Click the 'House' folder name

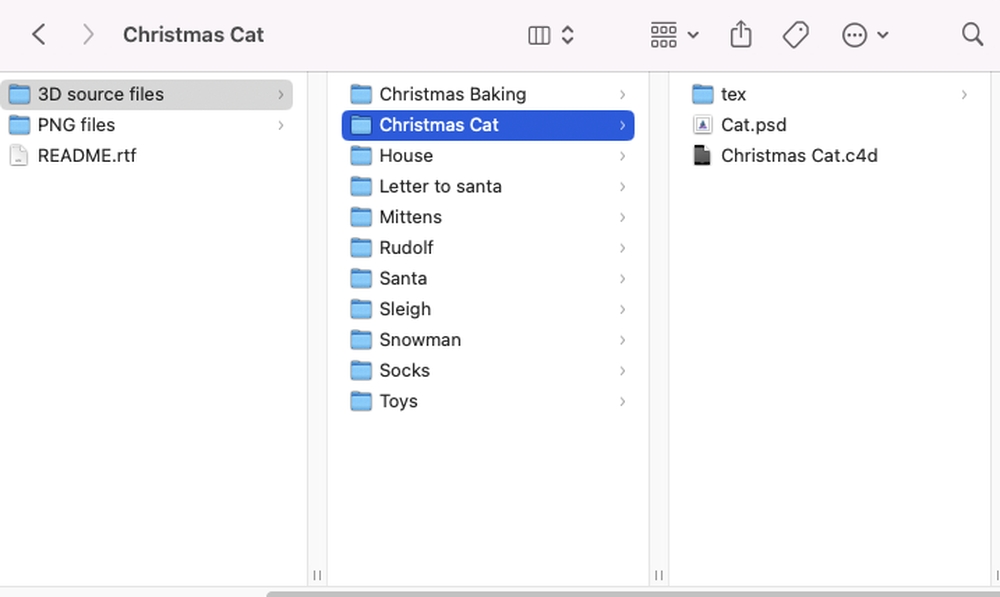point(406,156)
